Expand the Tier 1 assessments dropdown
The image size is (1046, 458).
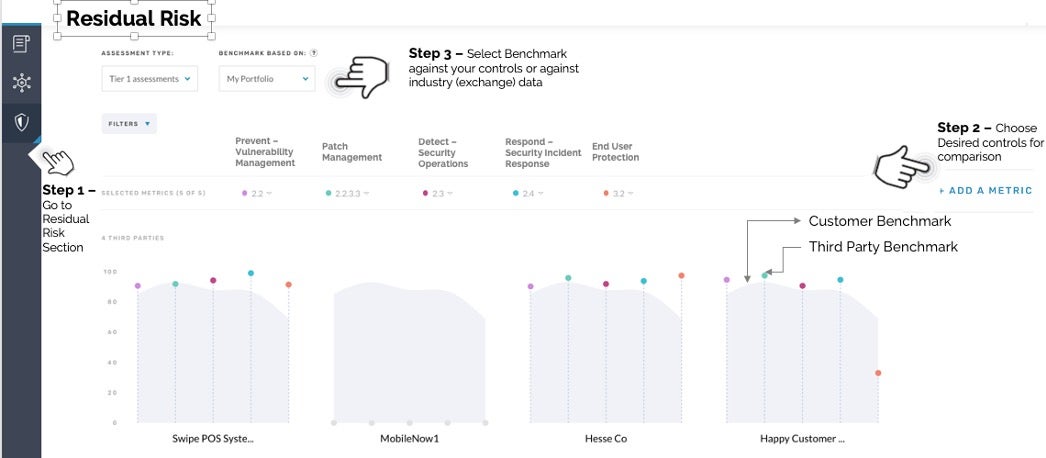tap(150, 79)
